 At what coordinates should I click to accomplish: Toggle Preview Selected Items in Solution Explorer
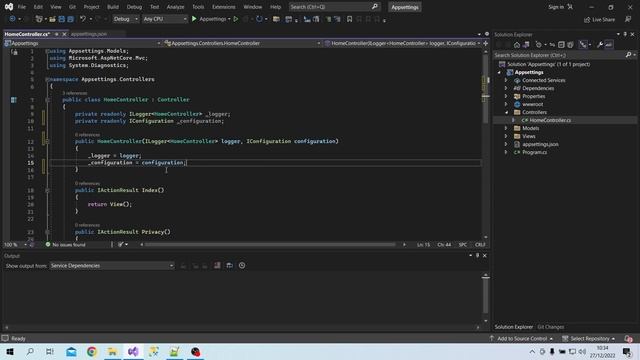609,44
